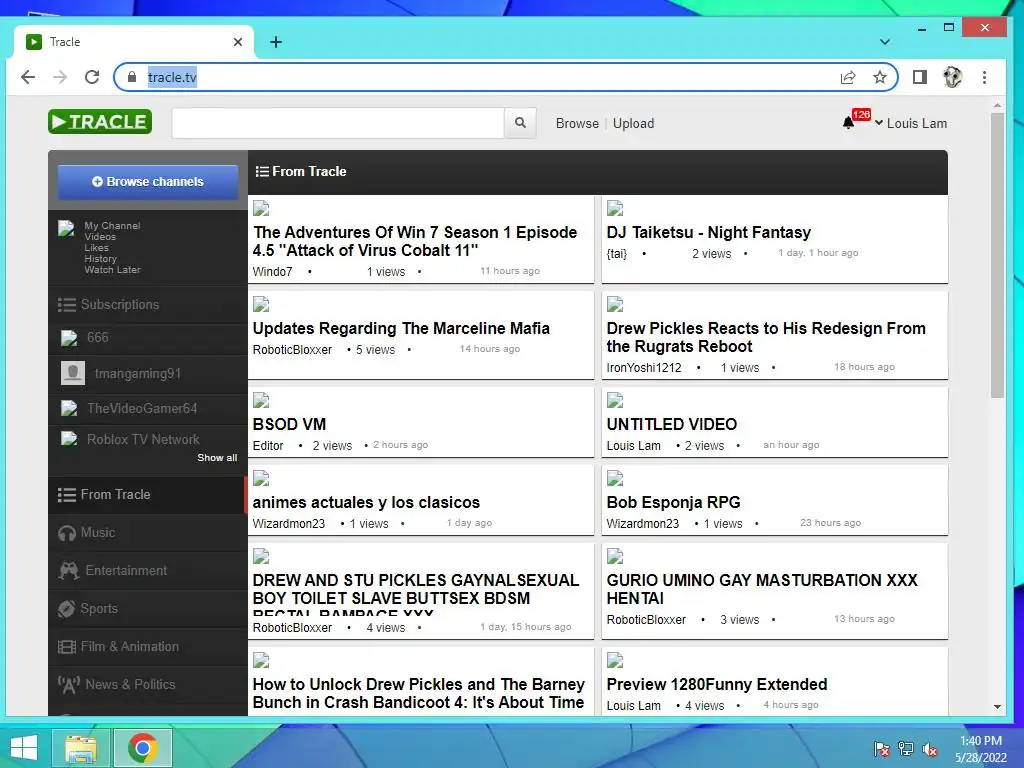Select the Sports category
The width and height of the screenshot is (1024, 768).
click(148, 609)
